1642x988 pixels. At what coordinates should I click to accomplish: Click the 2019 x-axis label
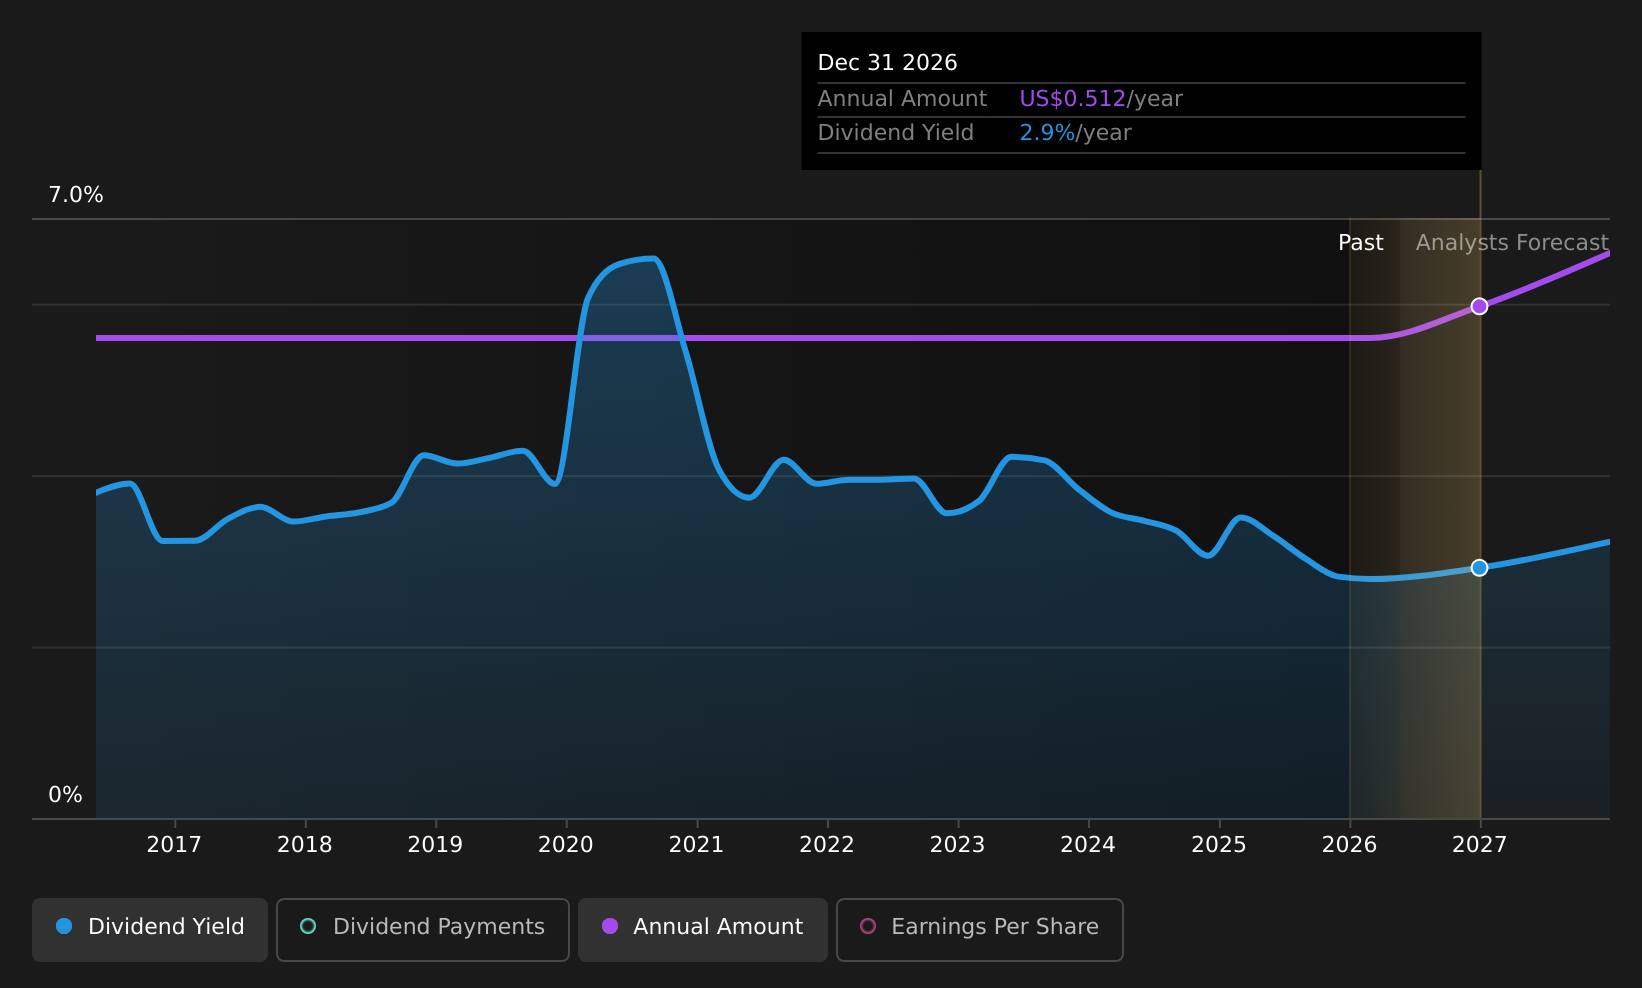point(435,845)
